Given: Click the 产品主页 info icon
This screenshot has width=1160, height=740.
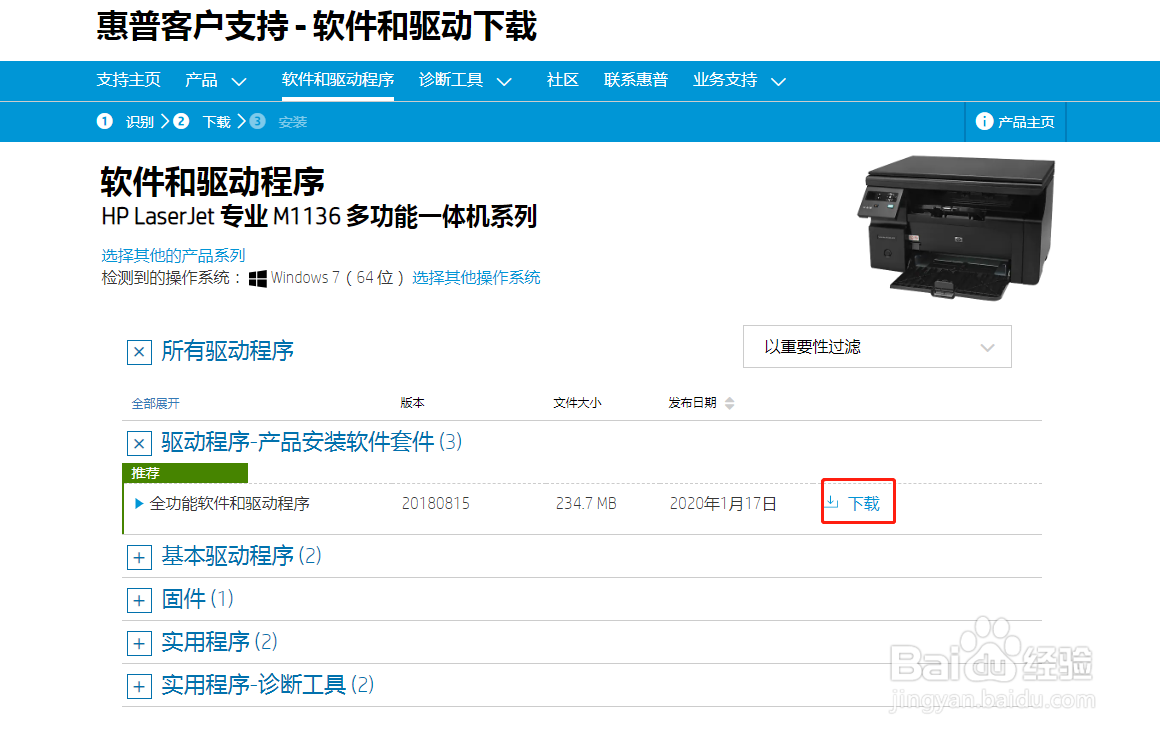Looking at the screenshot, I should 985,121.
